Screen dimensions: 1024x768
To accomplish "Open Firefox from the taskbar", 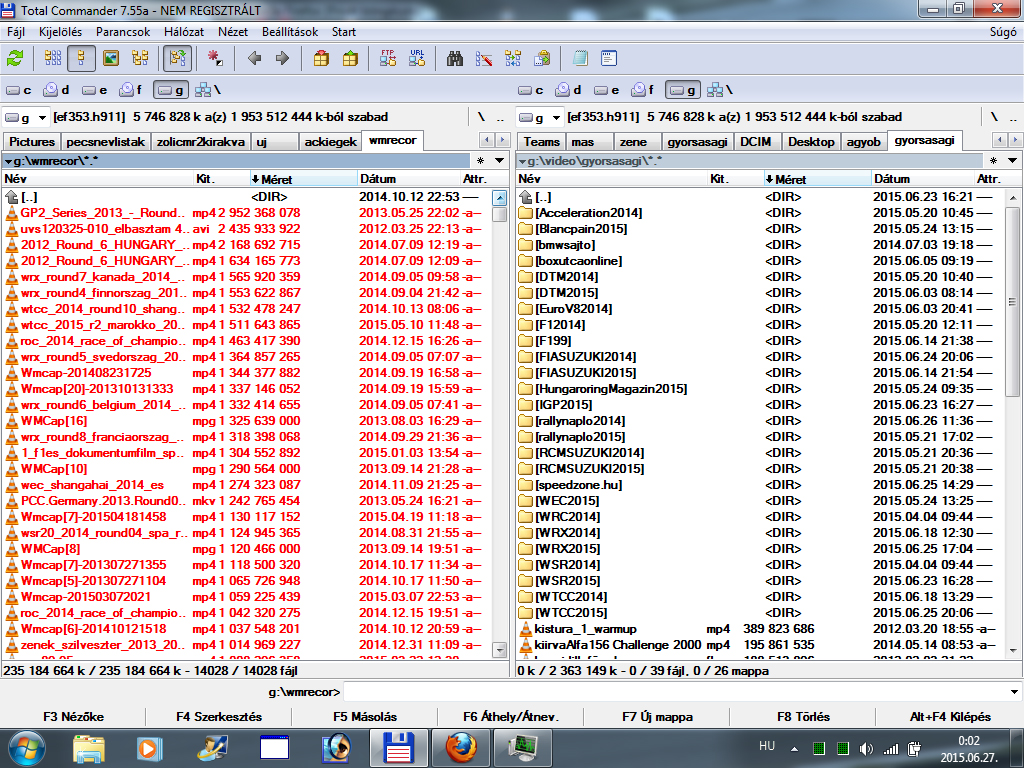I will coord(461,746).
